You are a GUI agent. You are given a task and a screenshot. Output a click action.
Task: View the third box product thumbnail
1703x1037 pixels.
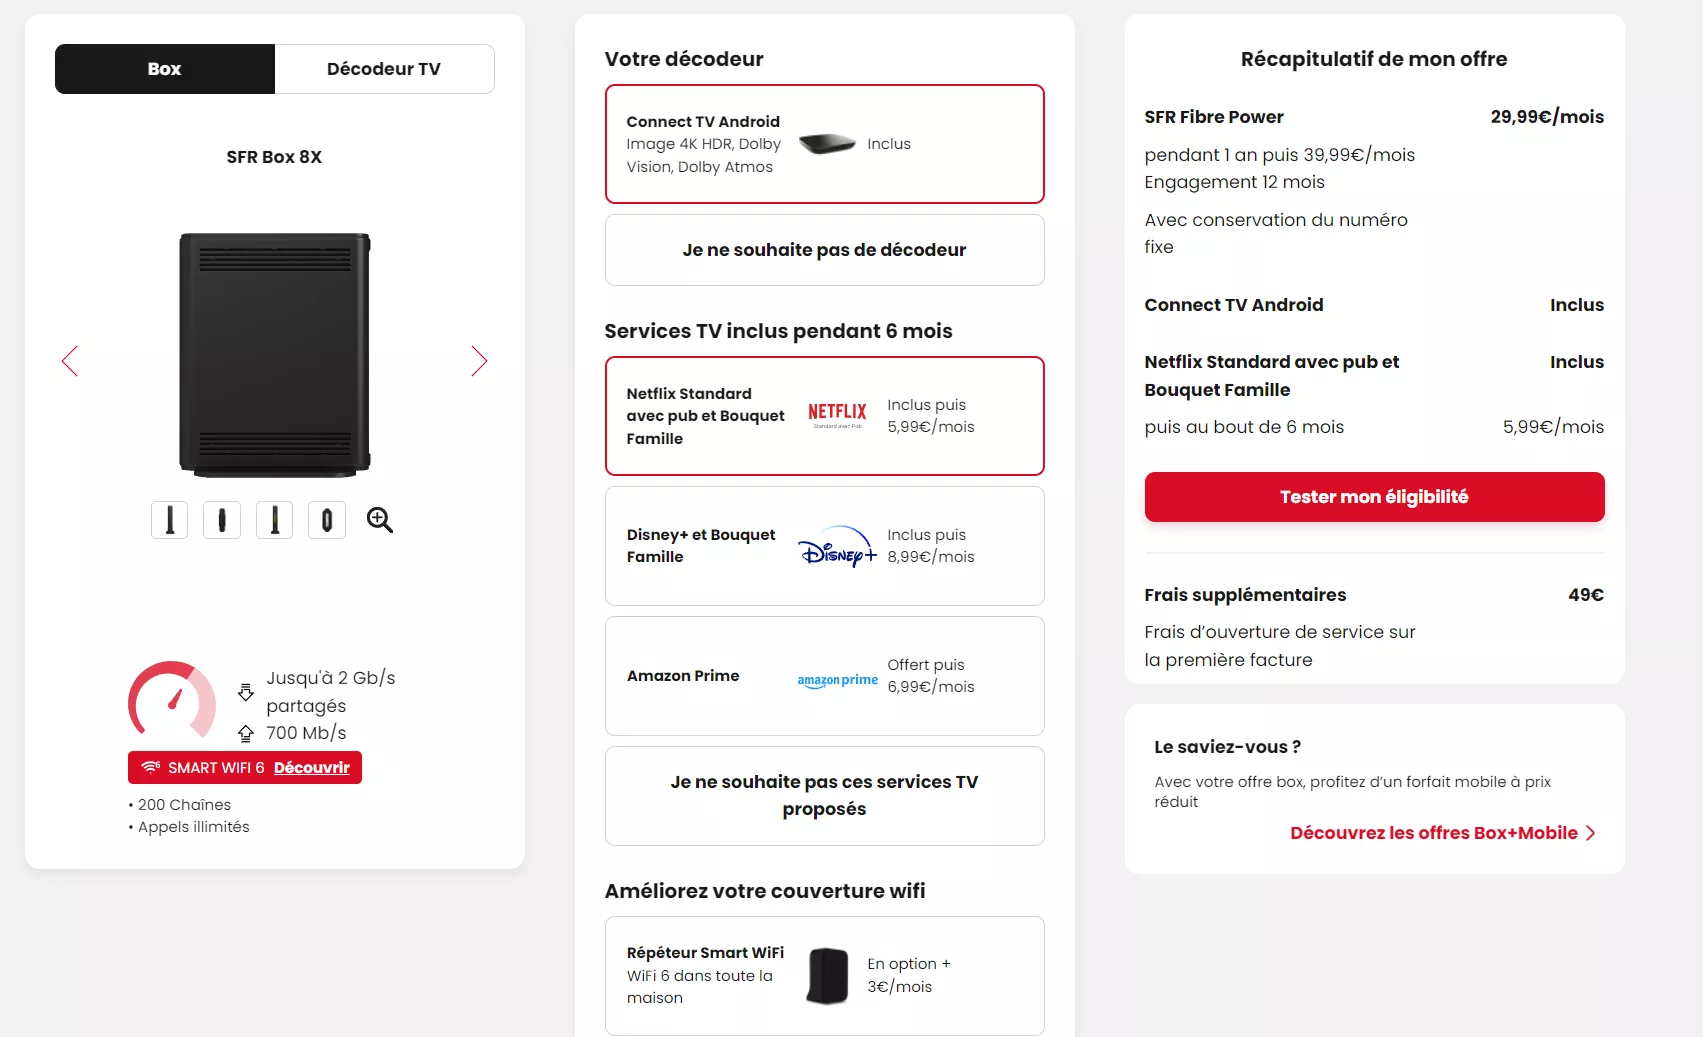tap(274, 520)
